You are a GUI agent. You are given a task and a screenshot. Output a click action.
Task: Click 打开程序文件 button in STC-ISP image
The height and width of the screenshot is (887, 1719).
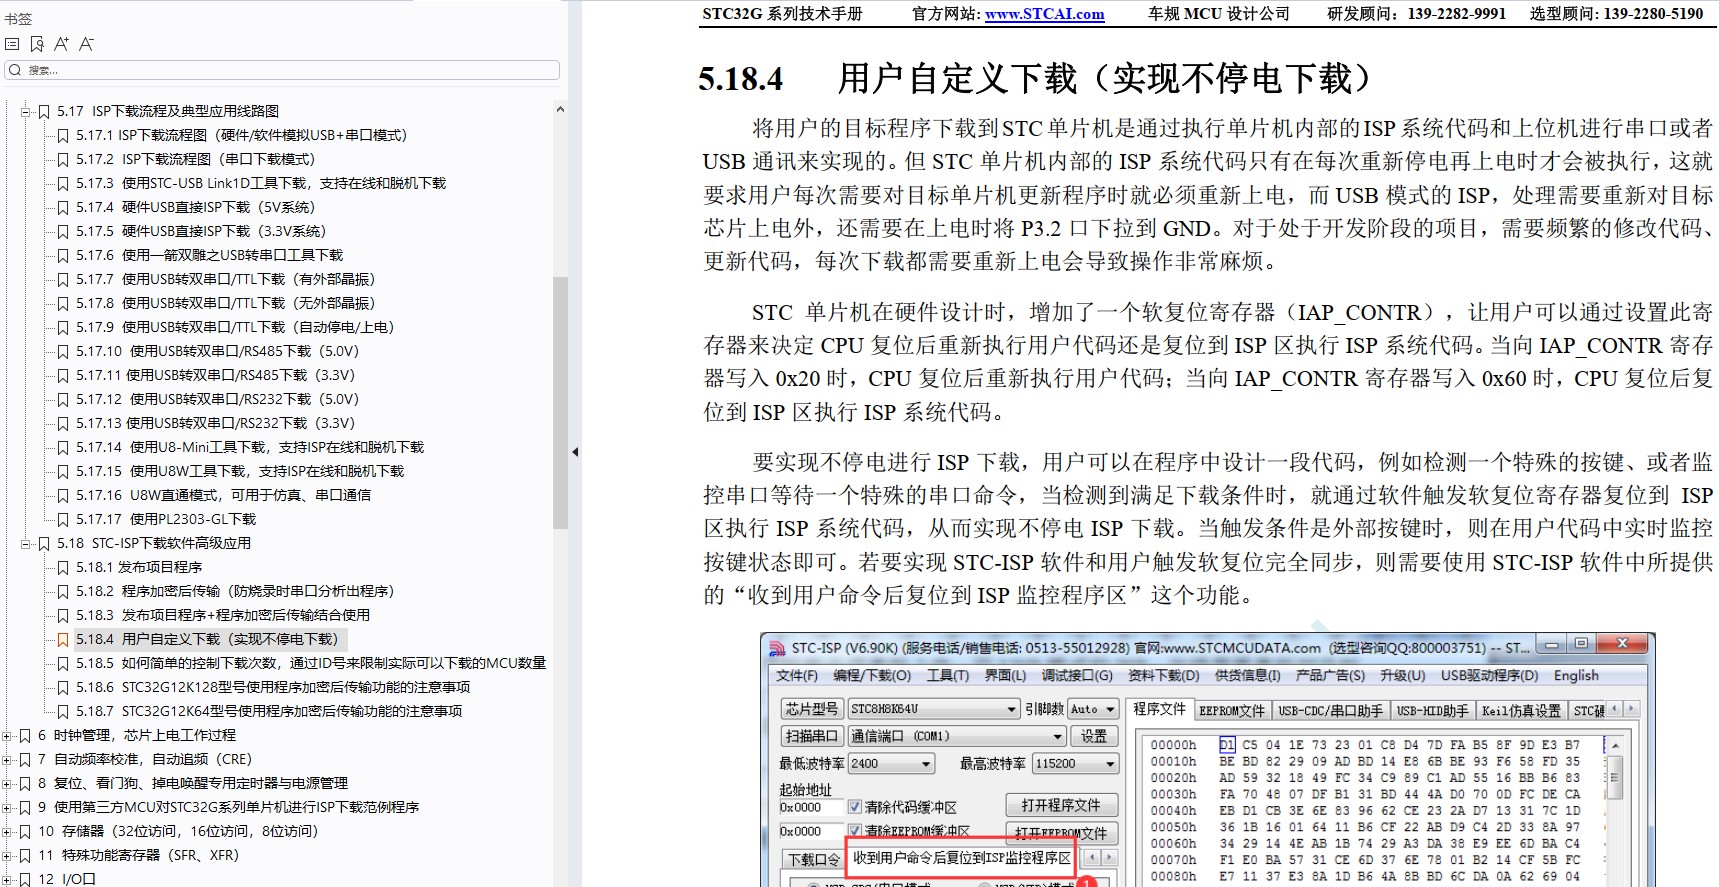pos(1061,806)
